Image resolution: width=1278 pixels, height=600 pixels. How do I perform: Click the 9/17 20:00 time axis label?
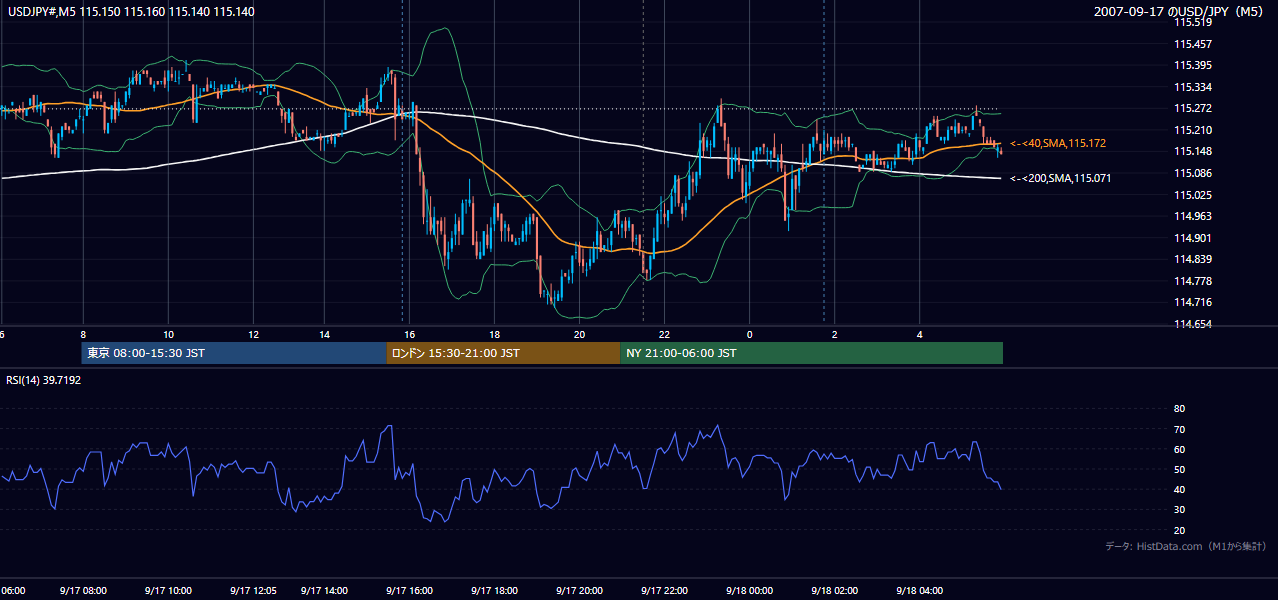point(579,591)
